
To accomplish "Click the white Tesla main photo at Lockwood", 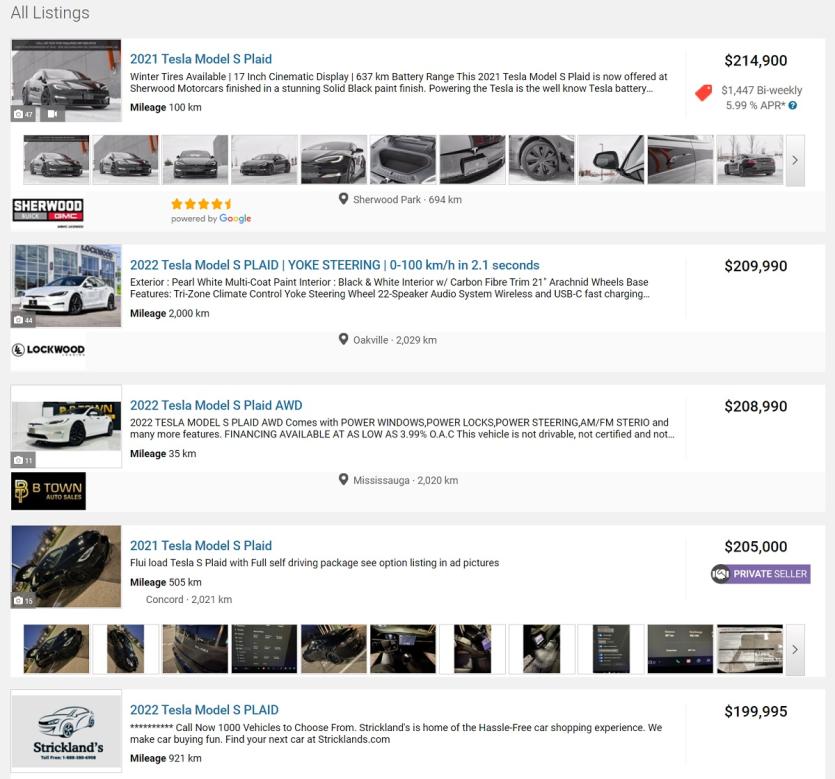I will [66, 285].
